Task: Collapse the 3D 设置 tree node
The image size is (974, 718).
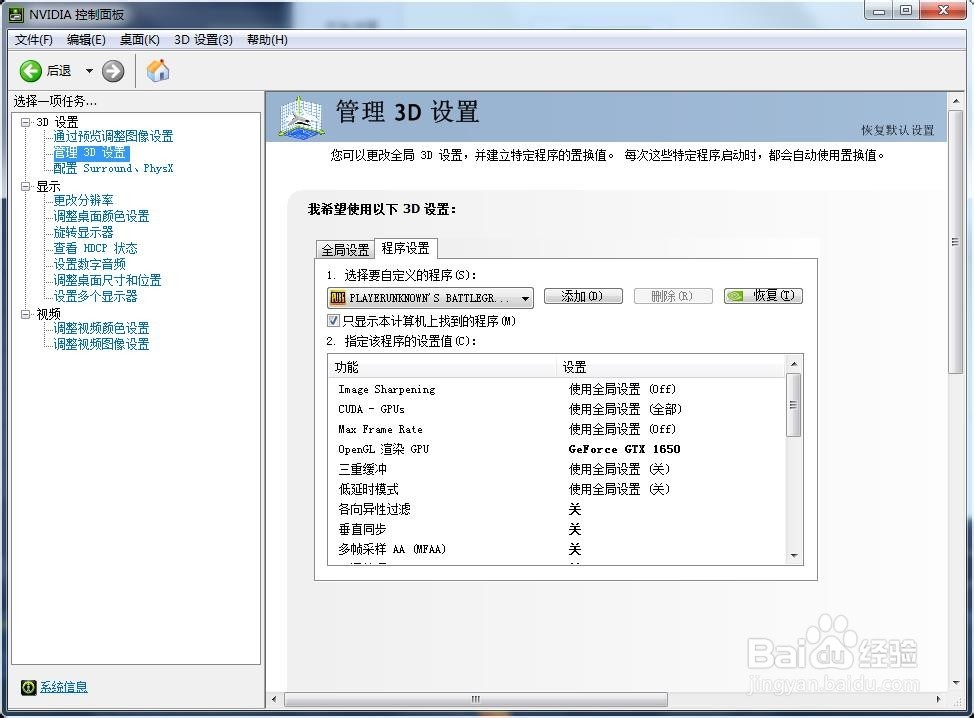Action: click(x=25, y=122)
